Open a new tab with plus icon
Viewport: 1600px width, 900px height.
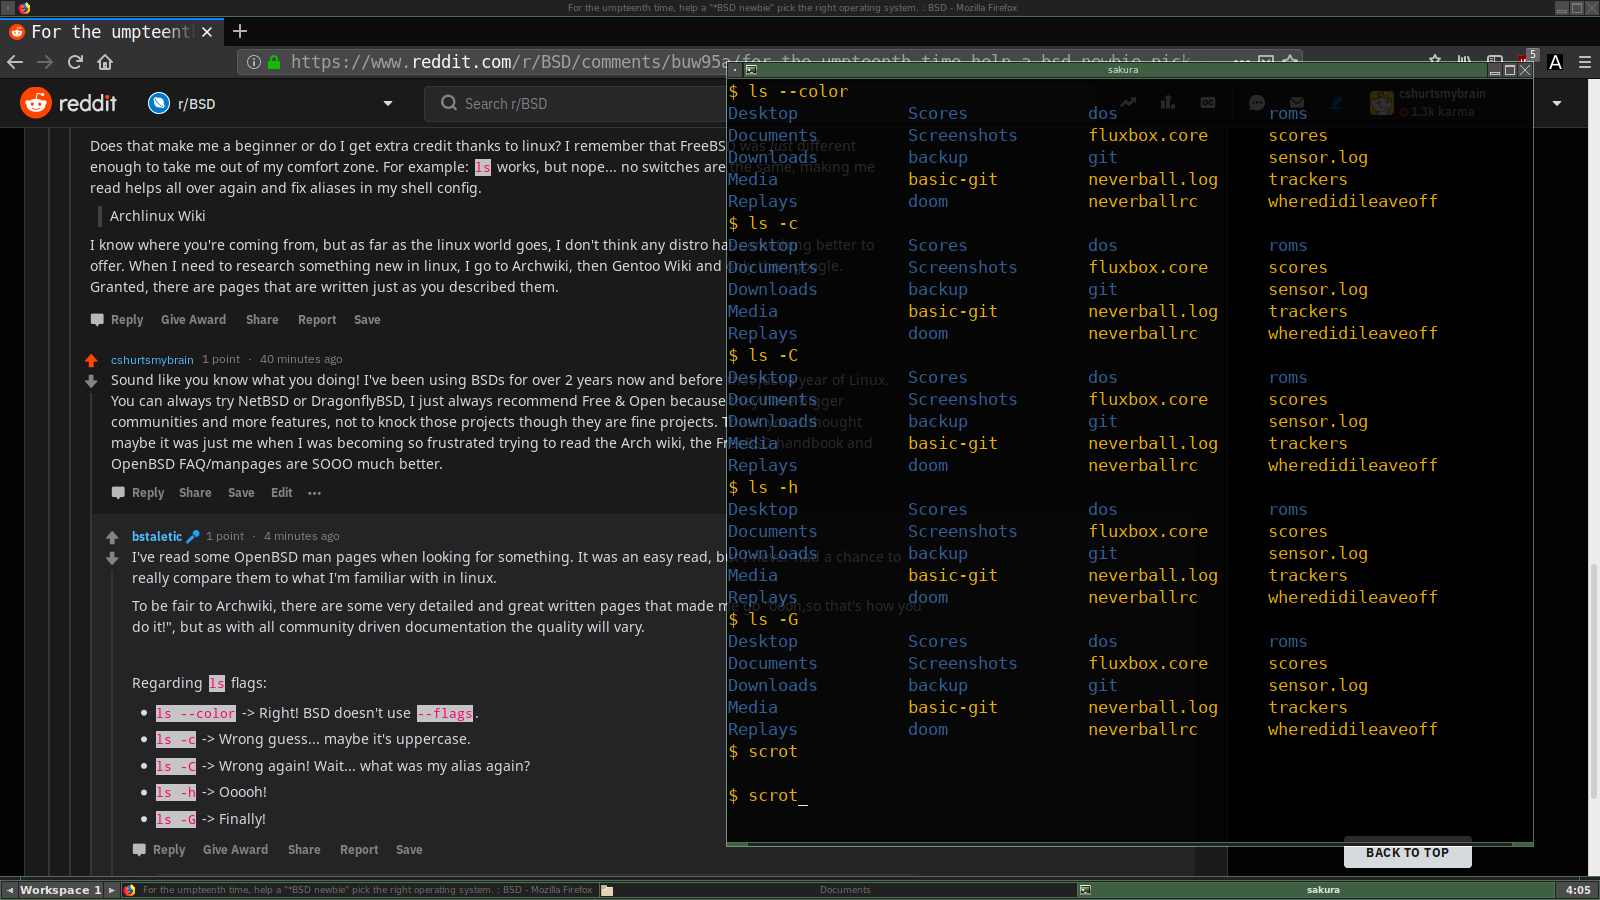point(240,32)
